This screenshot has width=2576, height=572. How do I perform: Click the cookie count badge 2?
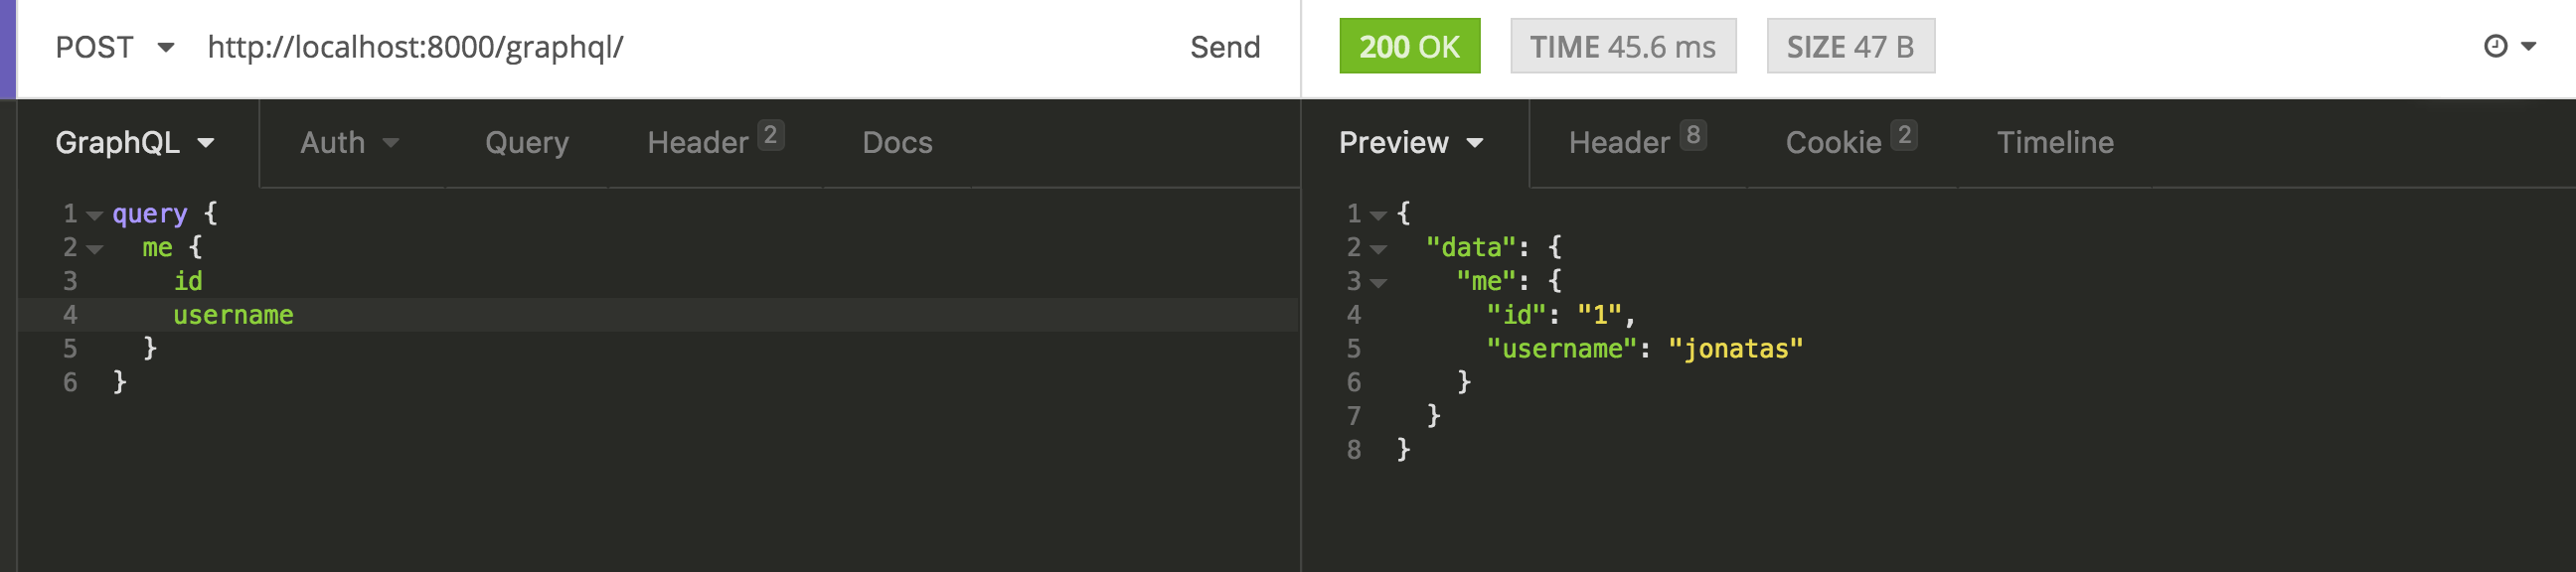1904,135
